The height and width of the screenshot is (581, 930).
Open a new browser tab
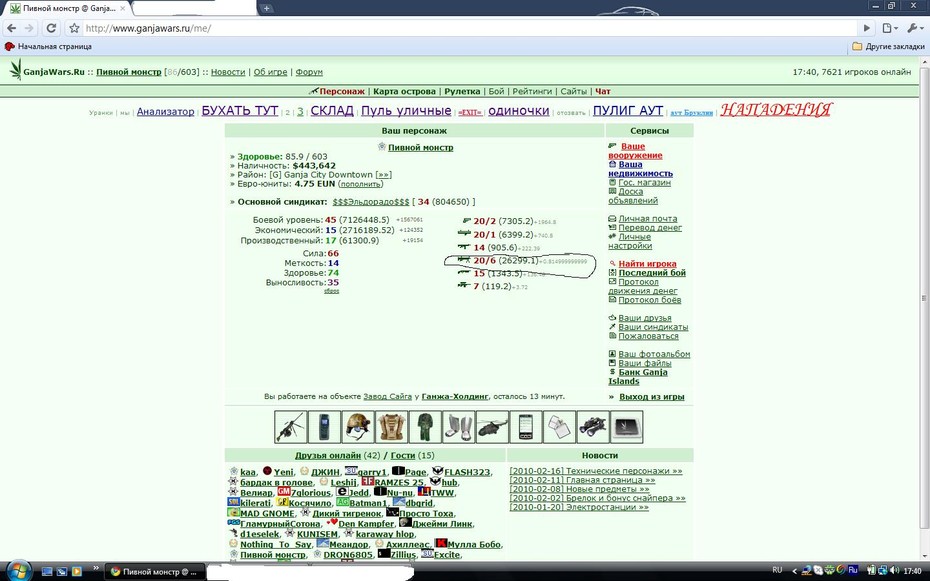267,8
